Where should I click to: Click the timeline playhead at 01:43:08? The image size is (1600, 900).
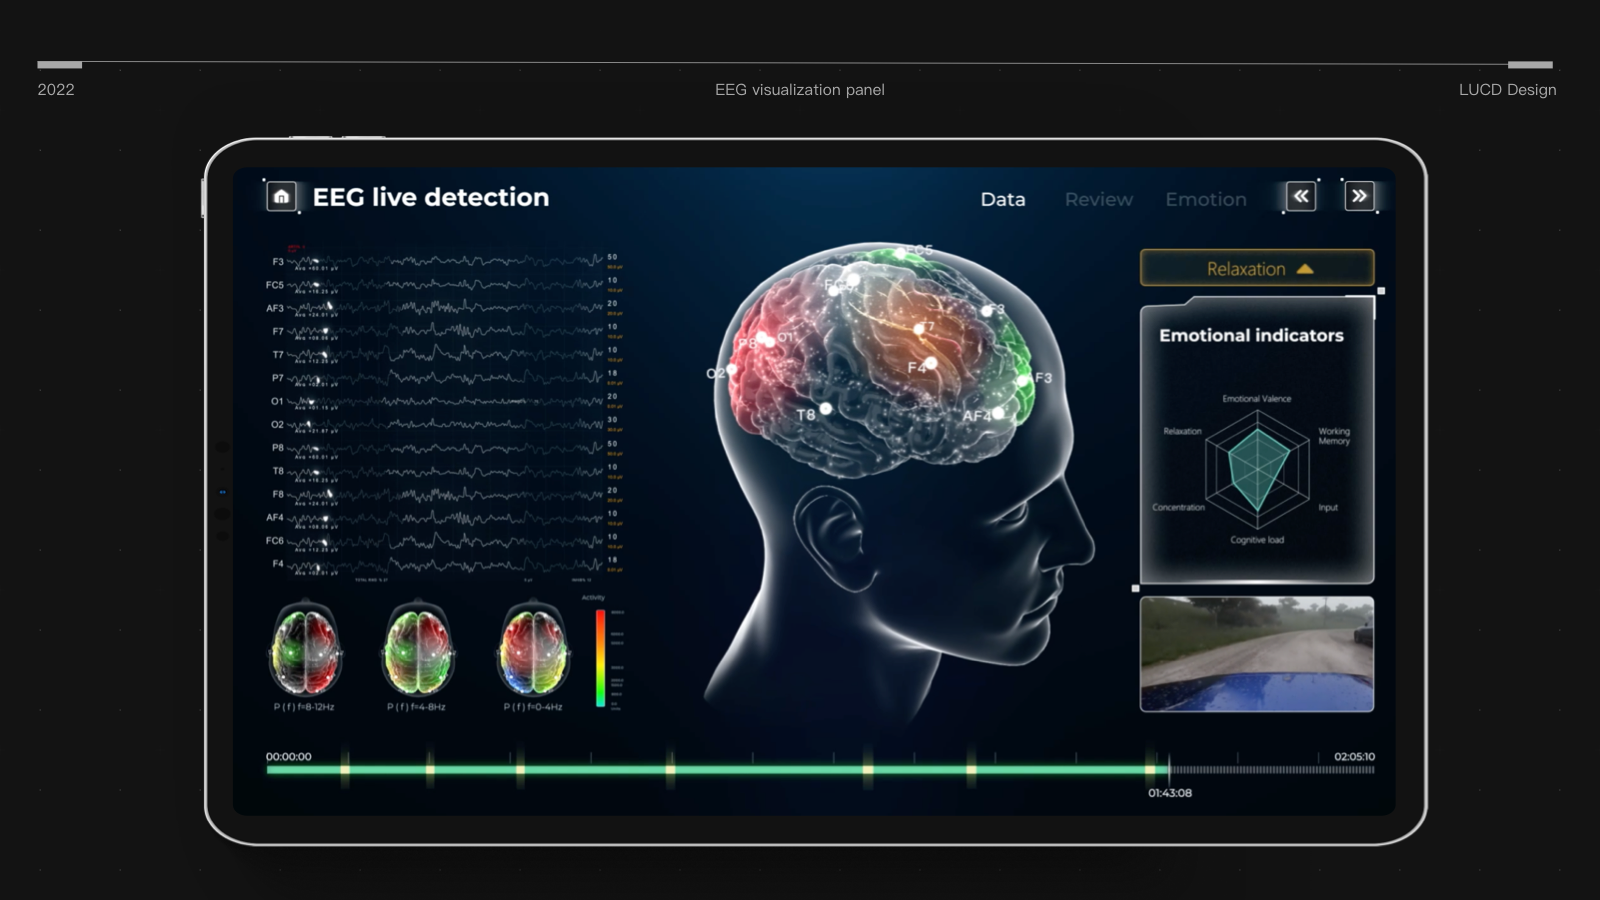1168,770
